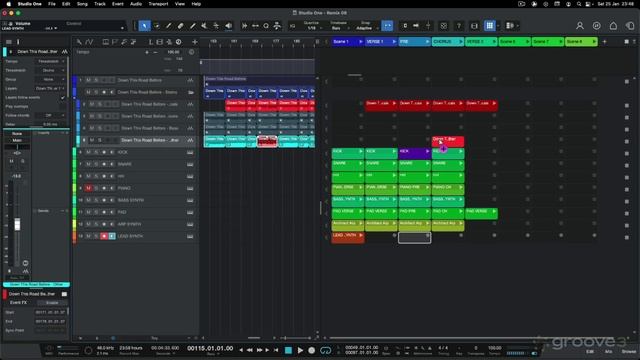
Task: Toggle the Show Launcher grid icon
Action: (x=489, y=26)
